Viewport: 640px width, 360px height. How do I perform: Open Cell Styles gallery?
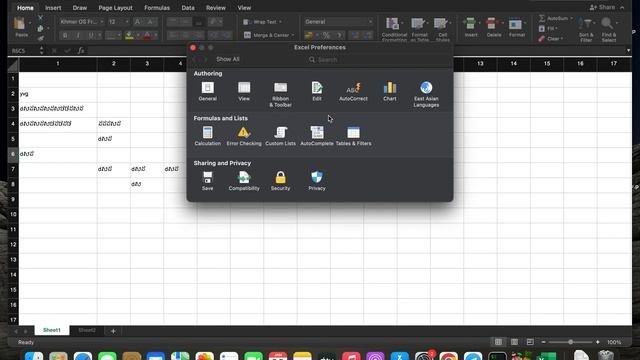coord(442,29)
